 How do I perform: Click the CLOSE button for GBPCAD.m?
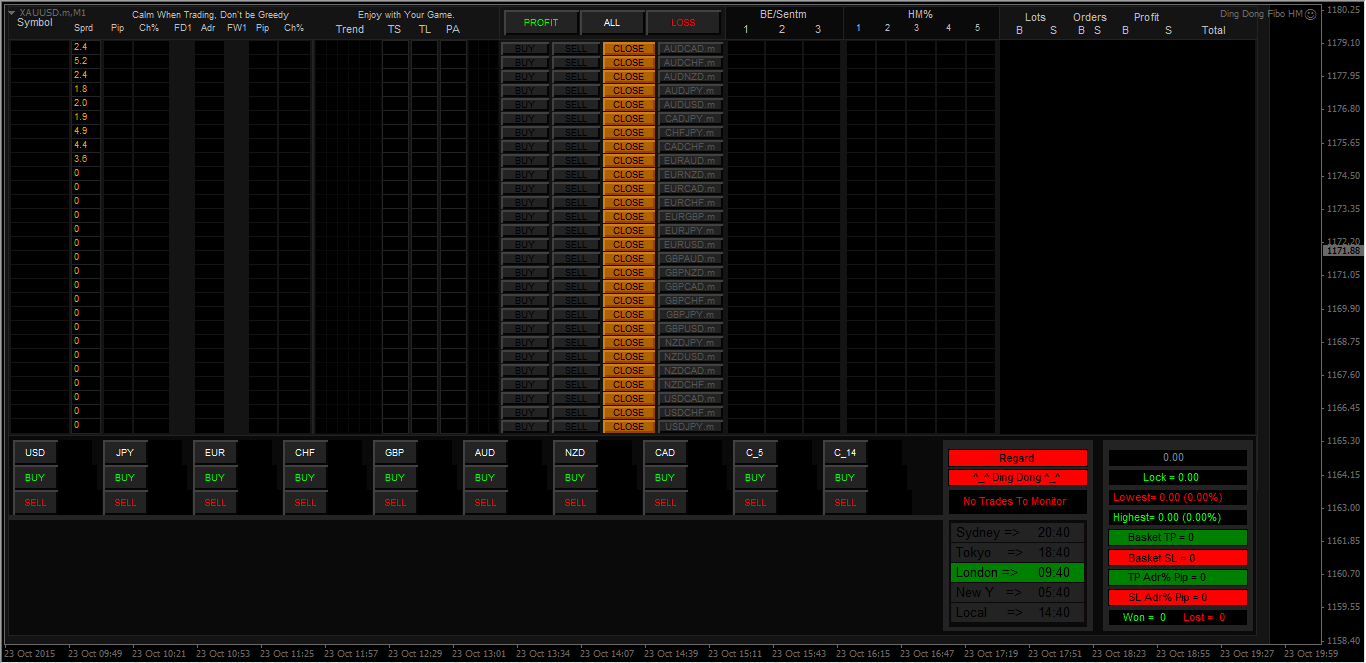[x=629, y=286]
